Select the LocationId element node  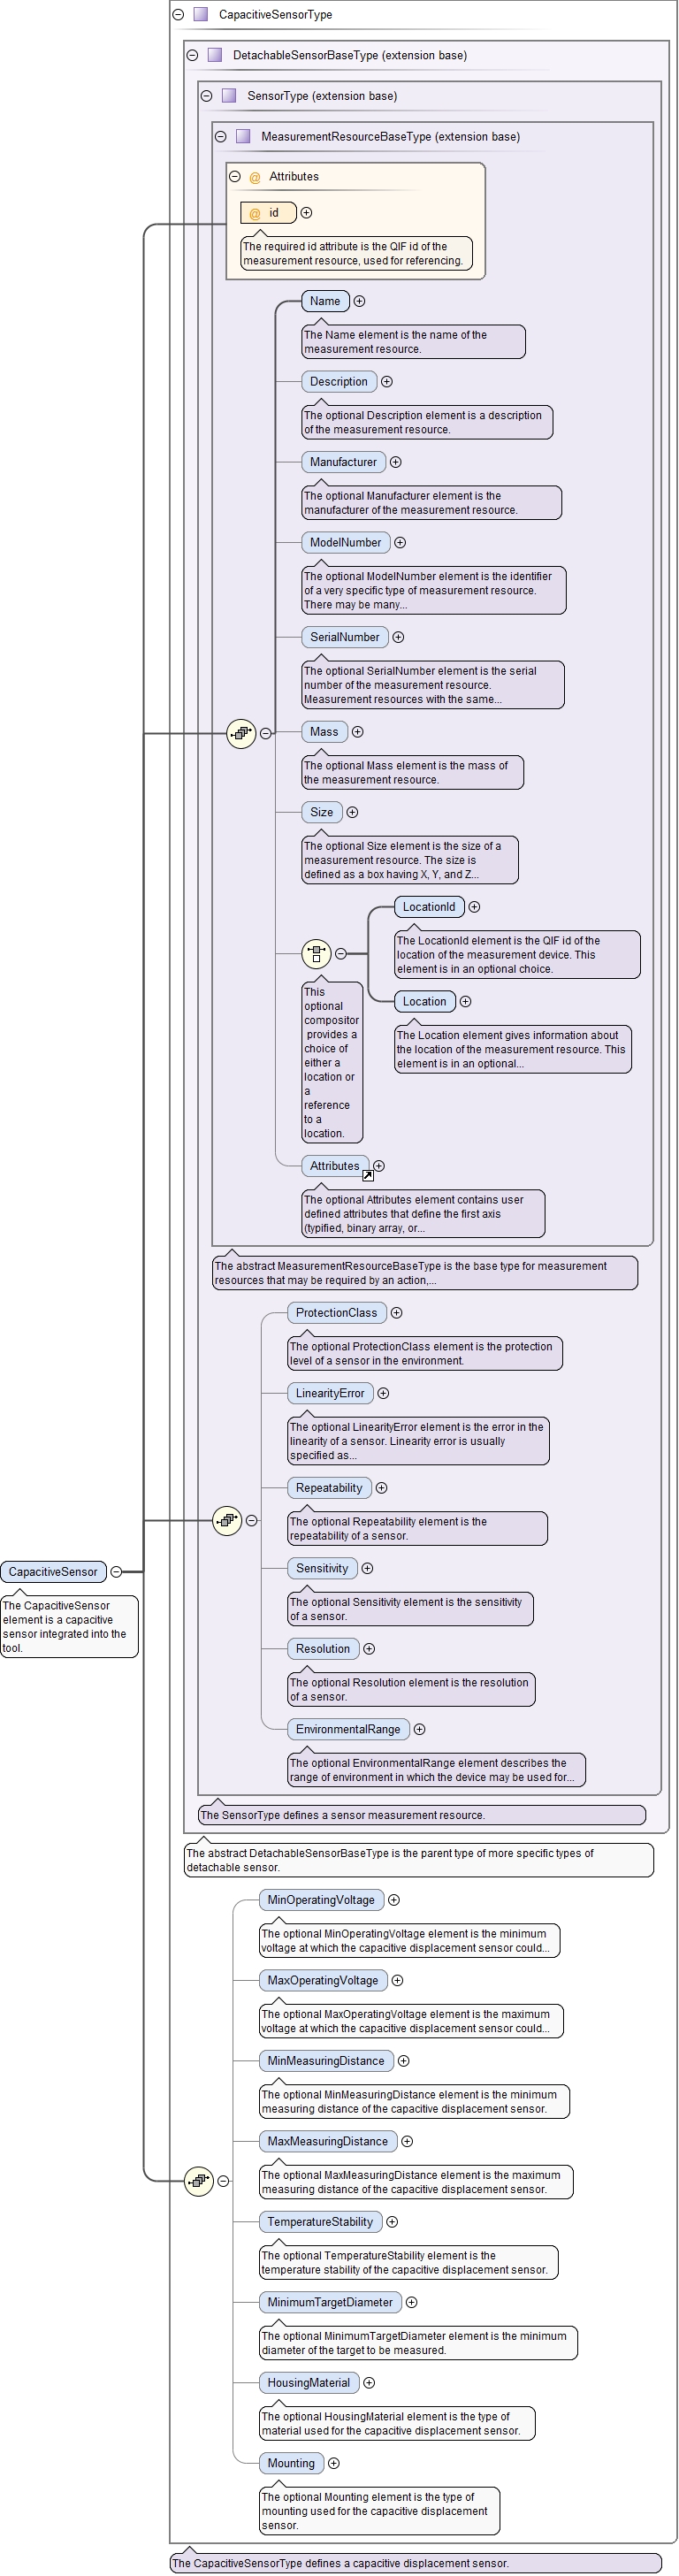[x=429, y=907]
